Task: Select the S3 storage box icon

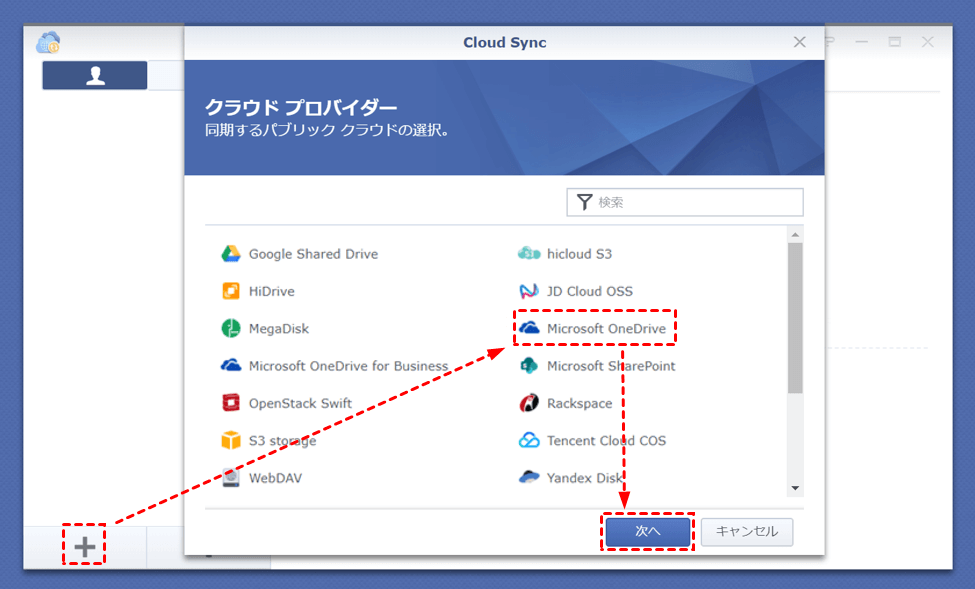Action: click(x=231, y=440)
